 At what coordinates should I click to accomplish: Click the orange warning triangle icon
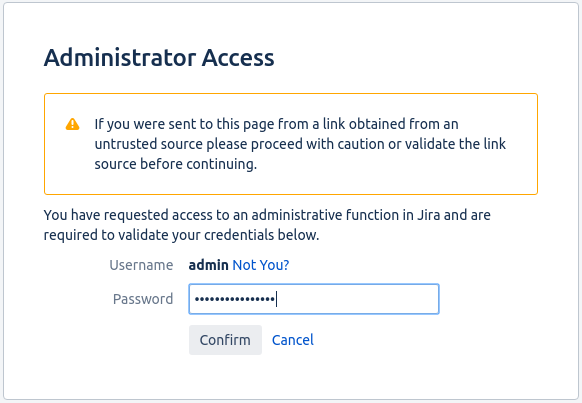(72, 124)
